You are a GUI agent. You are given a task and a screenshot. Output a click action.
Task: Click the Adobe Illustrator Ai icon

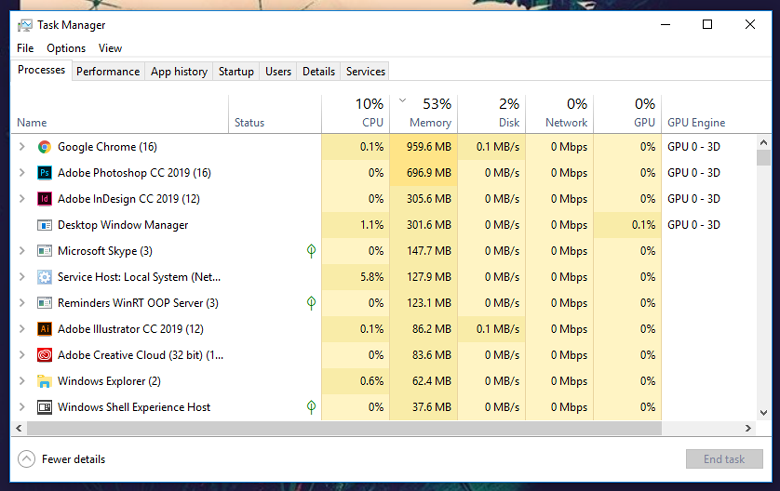point(44,329)
